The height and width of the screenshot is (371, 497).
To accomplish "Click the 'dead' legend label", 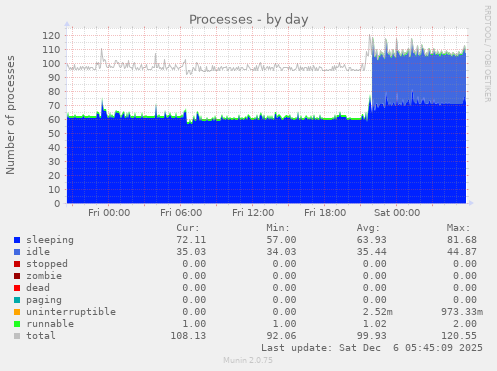I will [x=38, y=288].
